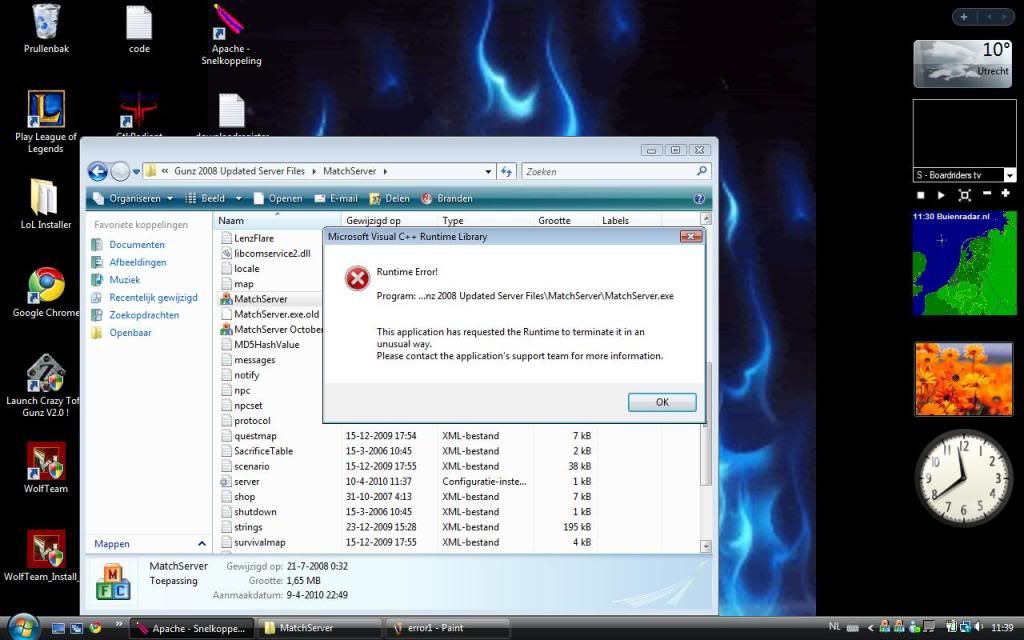Image resolution: width=1024 pixels, height=640 pixels.
Task: Expand the Mappen folders pane
Action: coord(201,544)
